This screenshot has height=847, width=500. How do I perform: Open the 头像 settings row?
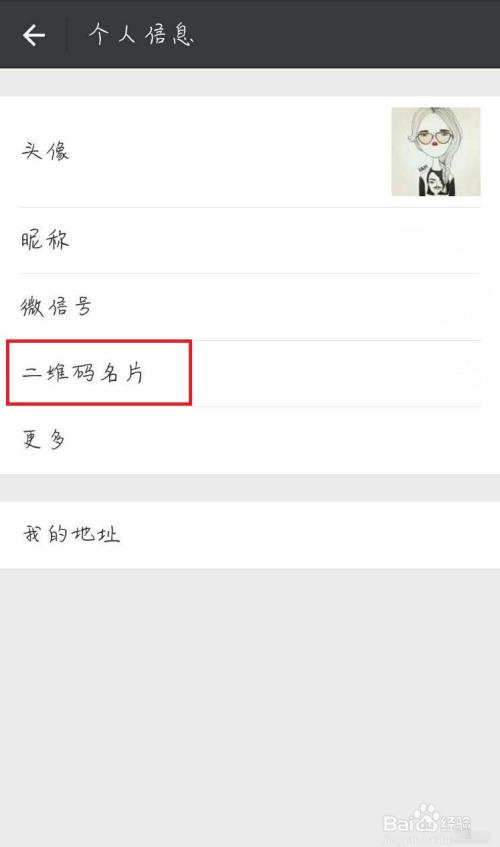click(250, 152)
